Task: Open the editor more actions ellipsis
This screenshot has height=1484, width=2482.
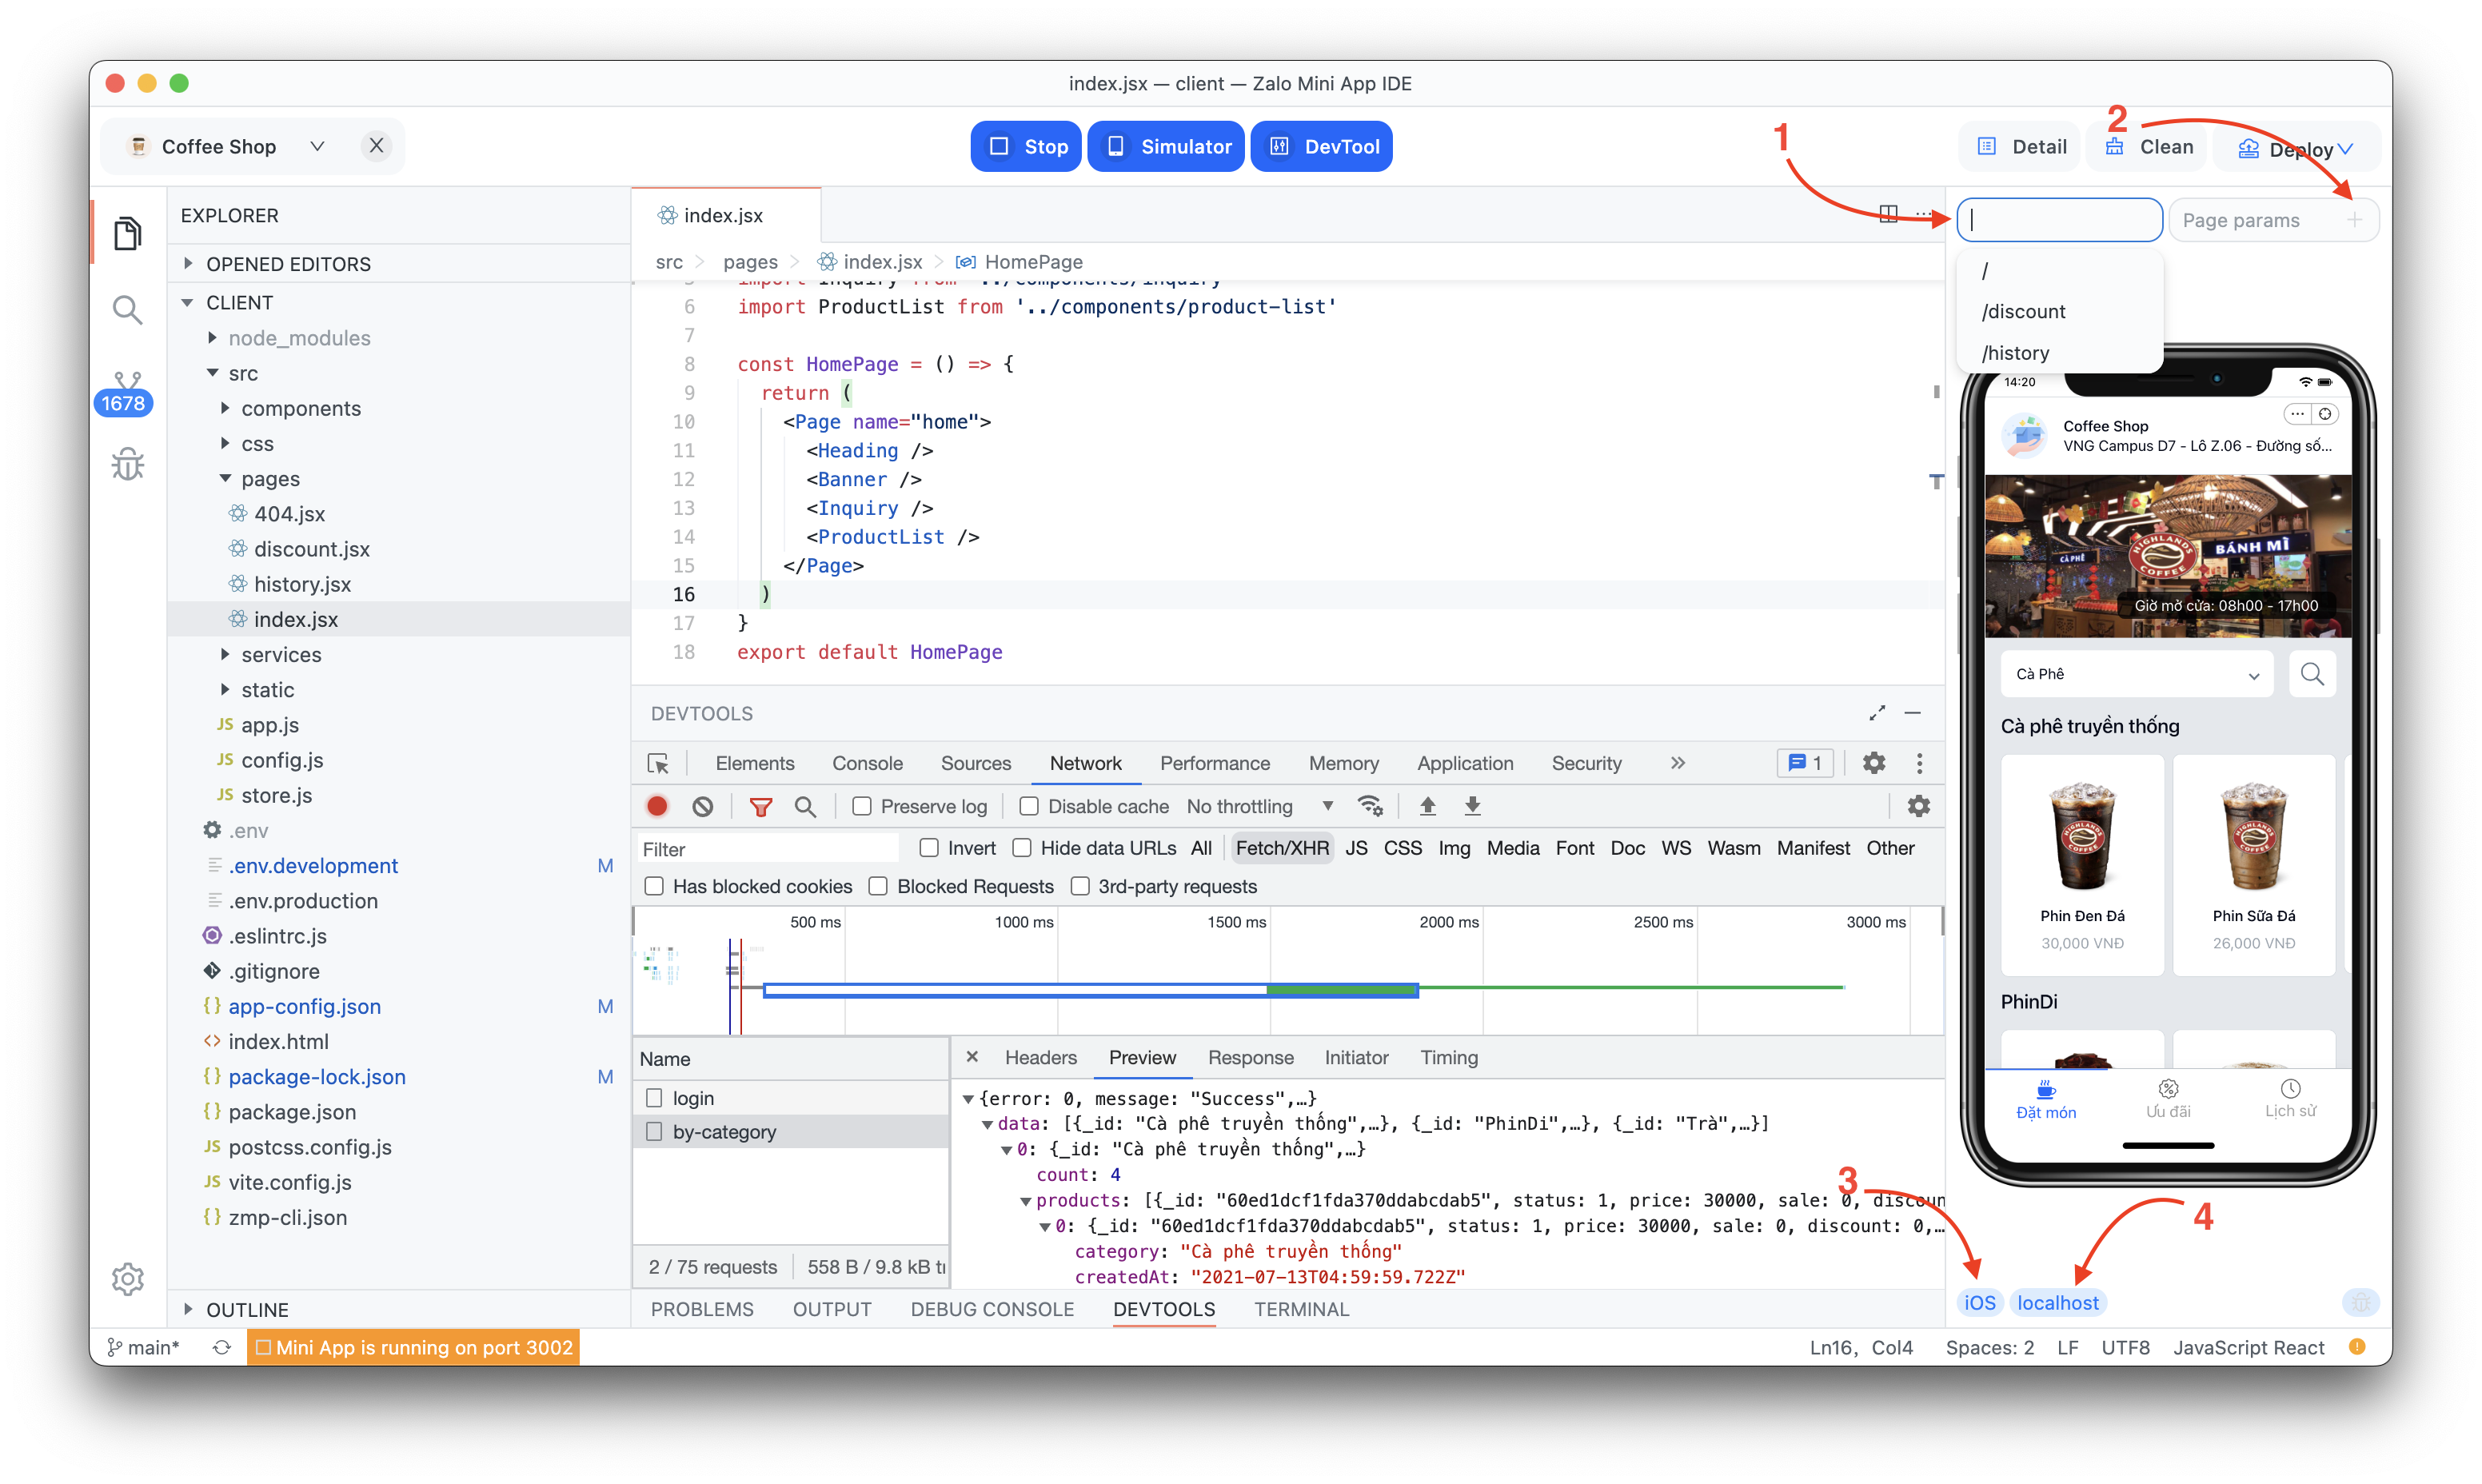Action: [x=1923, y=214]
